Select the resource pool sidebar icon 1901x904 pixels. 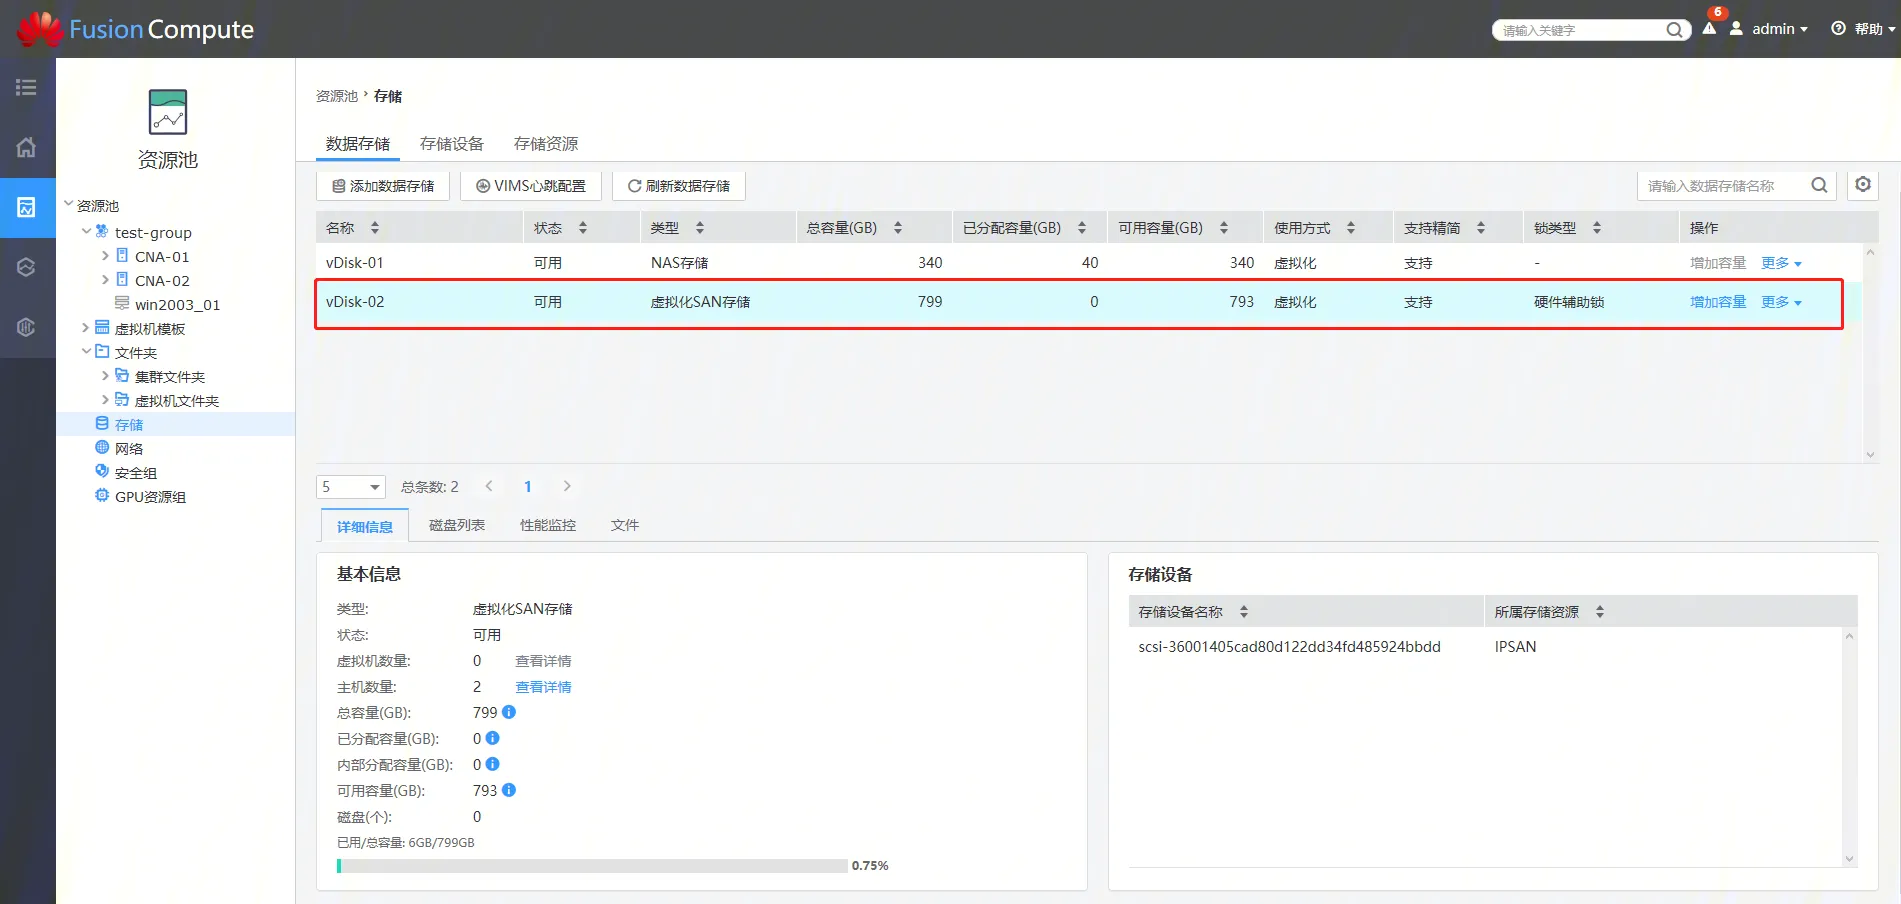click(x=27, y=207)
